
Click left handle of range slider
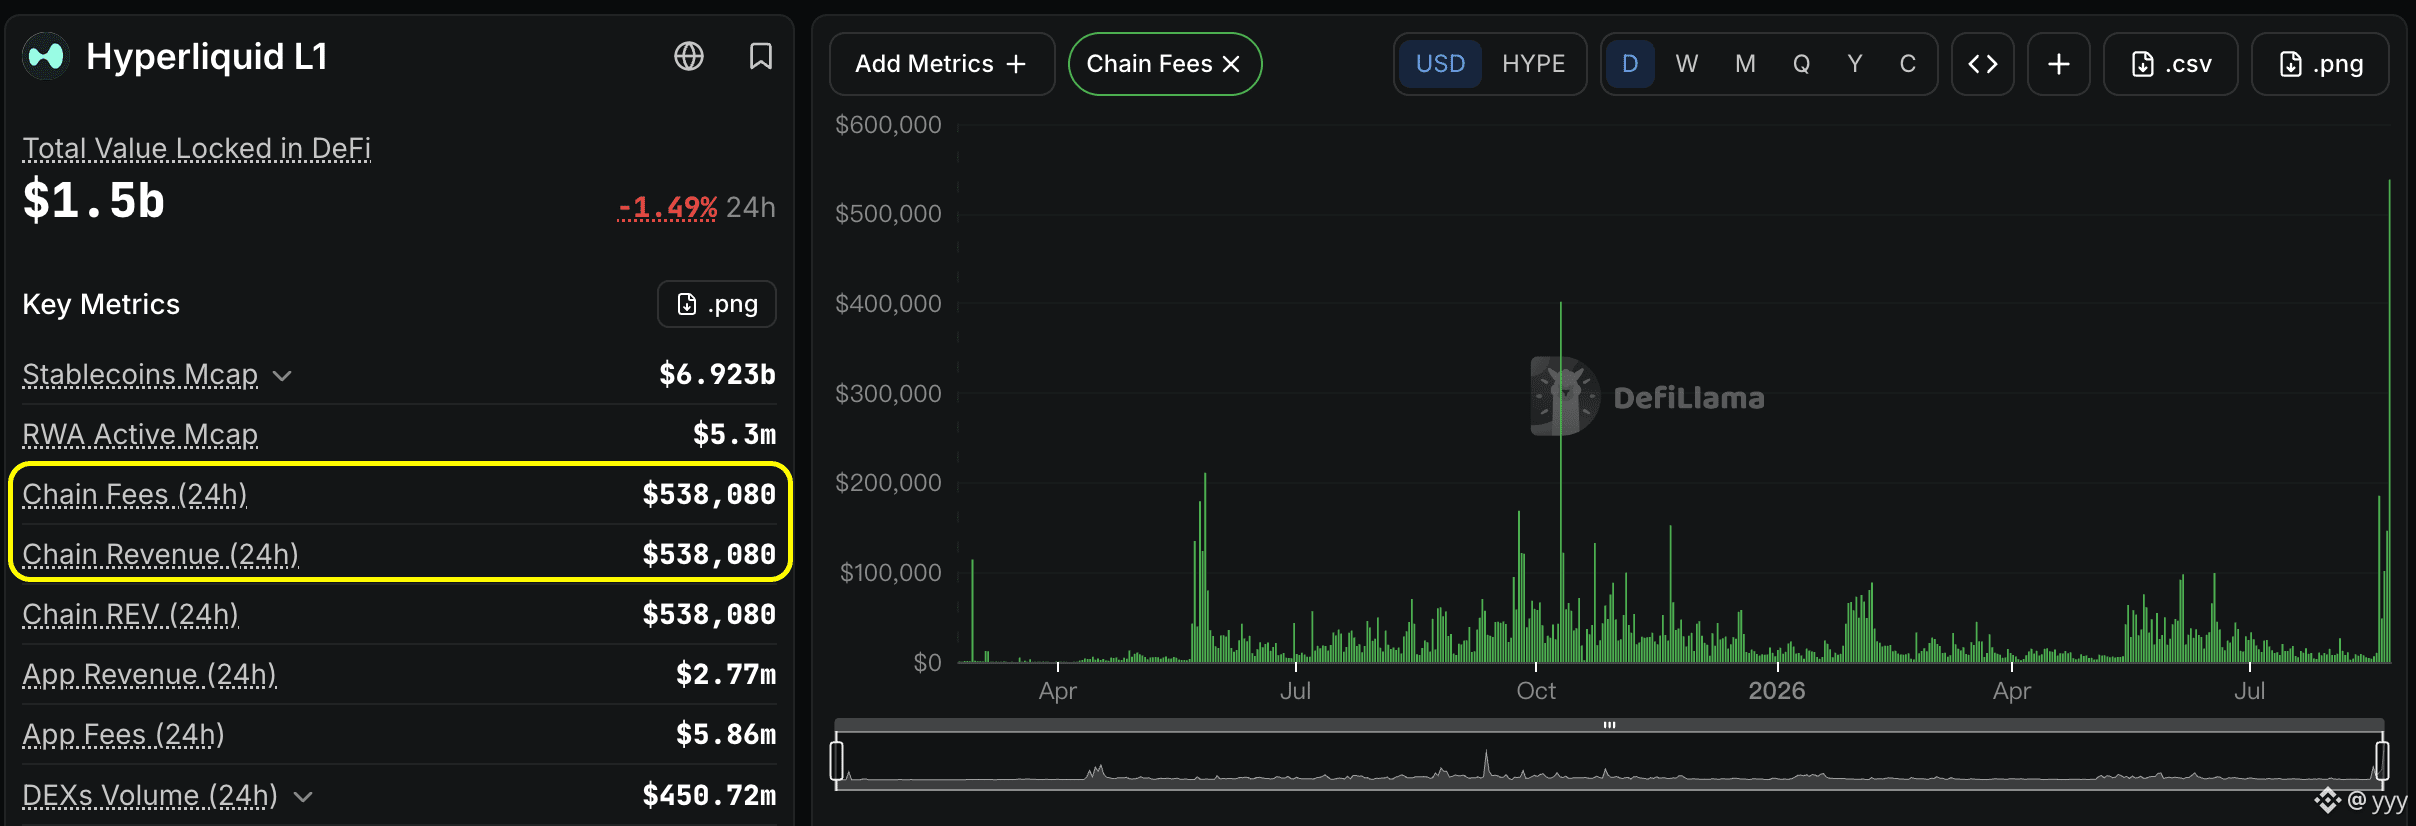tap(837, 760)
